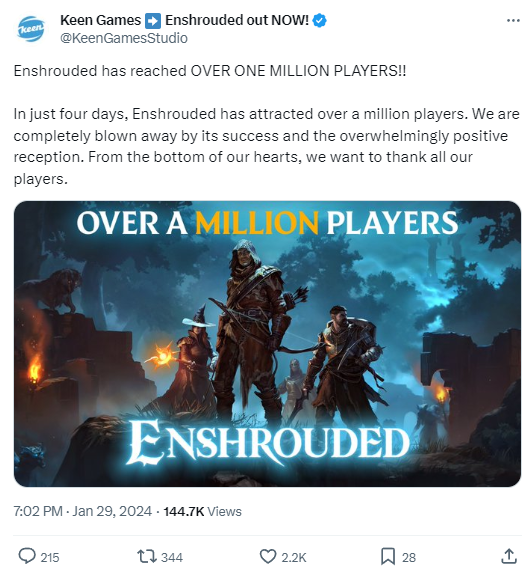Click the Keen Games display name
This screenshot has width=530, height=576.
[100, 20]
